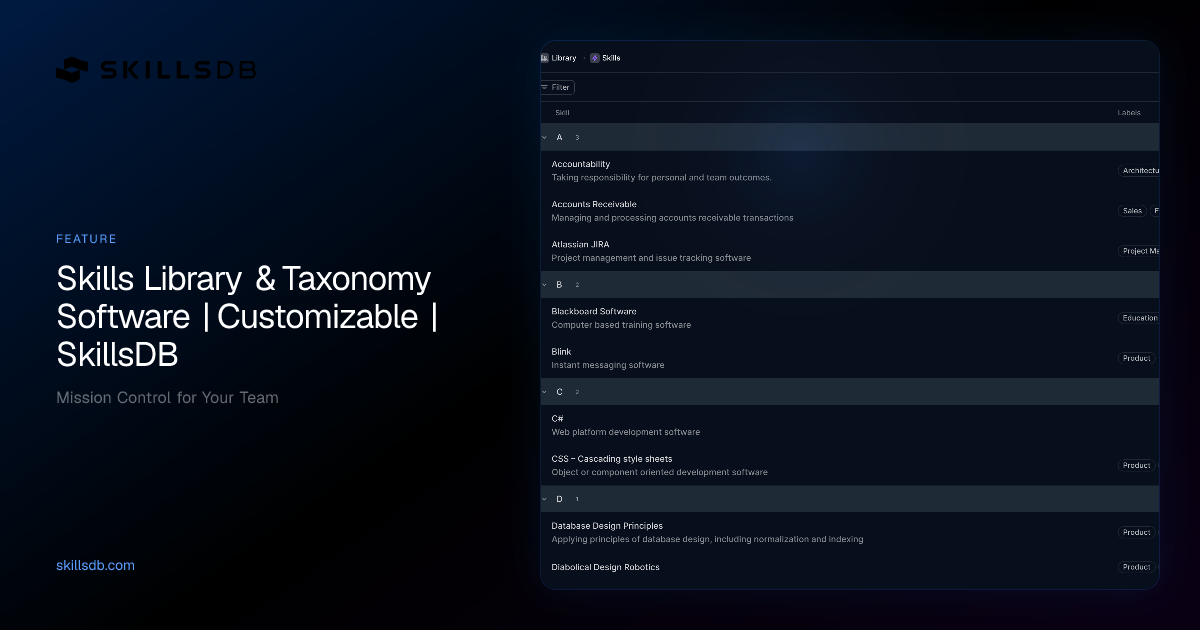Click the Education label on Blackboard Software
This screenshot has width=1200, height=630.
(1139, 318)
